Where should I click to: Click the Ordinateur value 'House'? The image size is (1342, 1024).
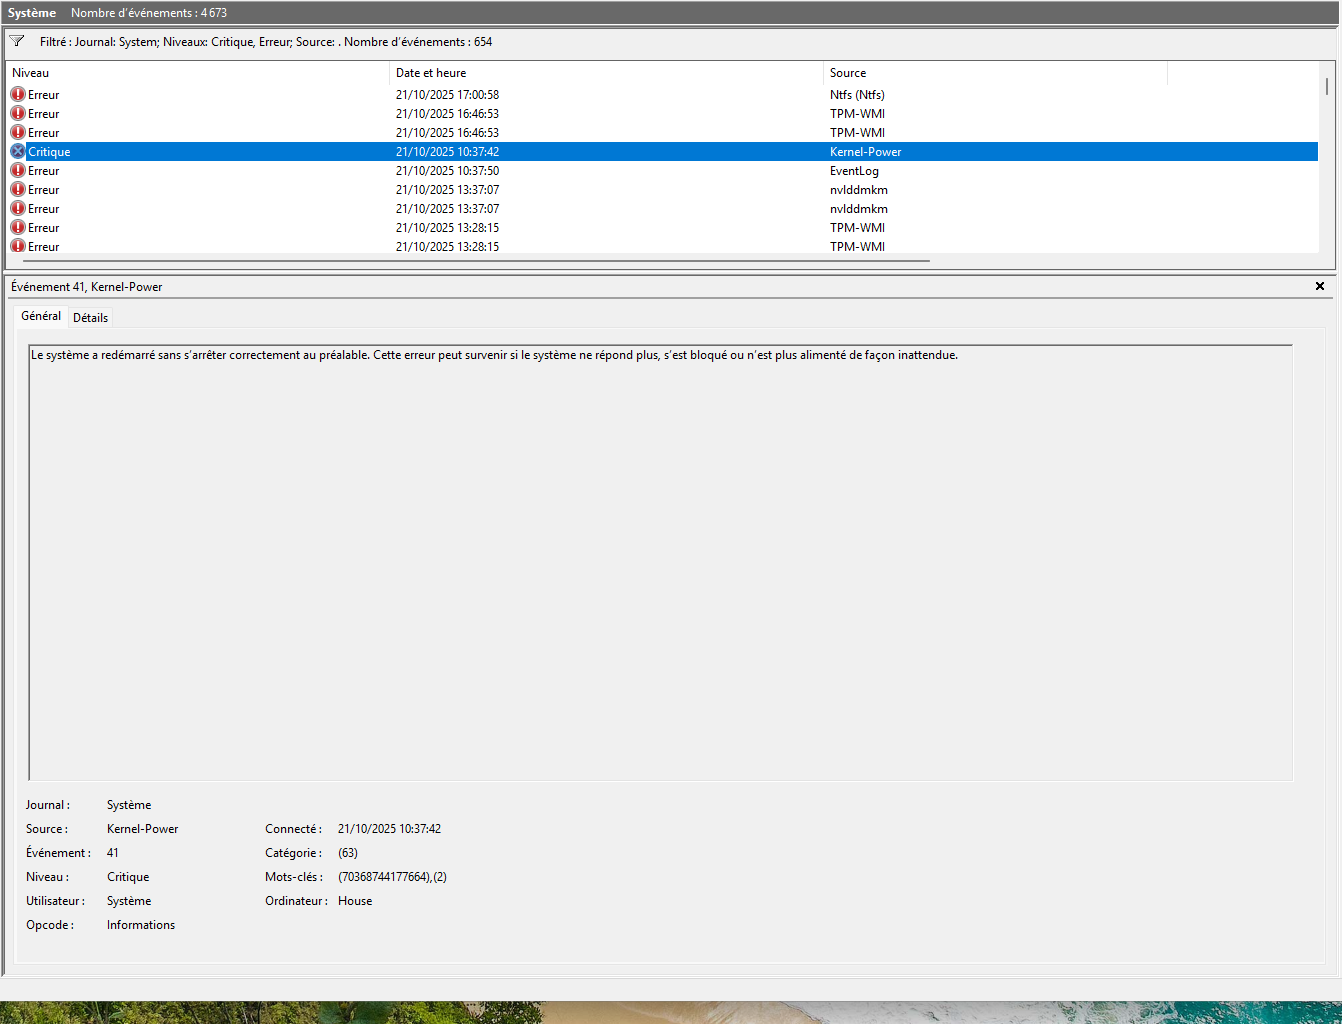355,901
